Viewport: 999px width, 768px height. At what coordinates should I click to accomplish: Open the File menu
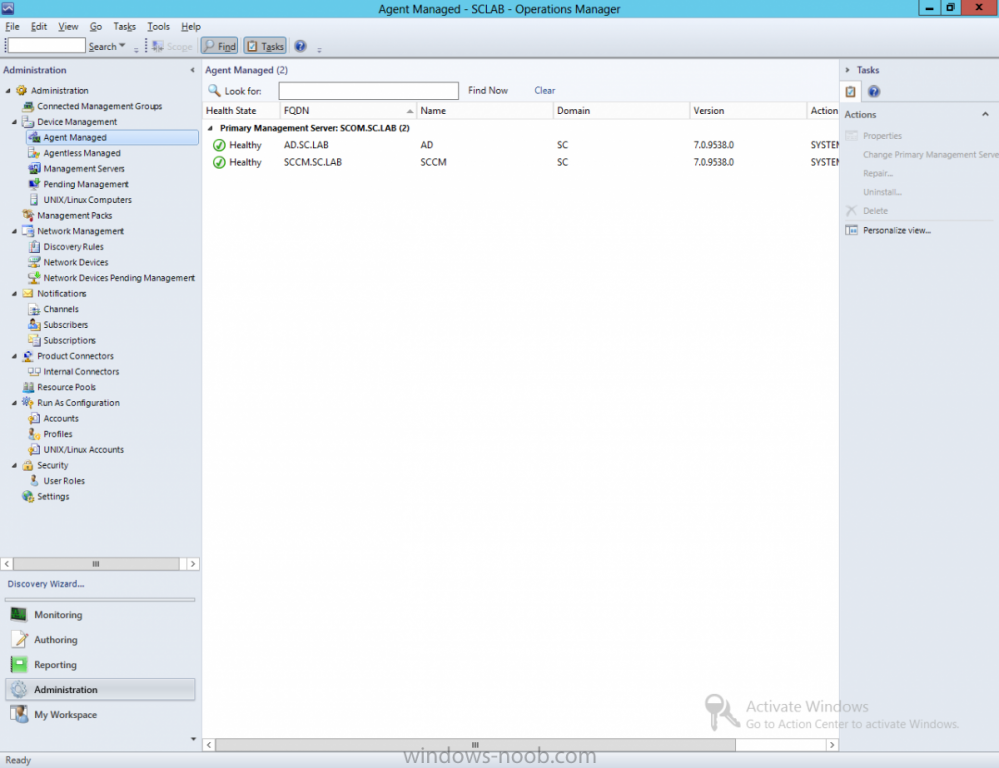click(12, 26)
